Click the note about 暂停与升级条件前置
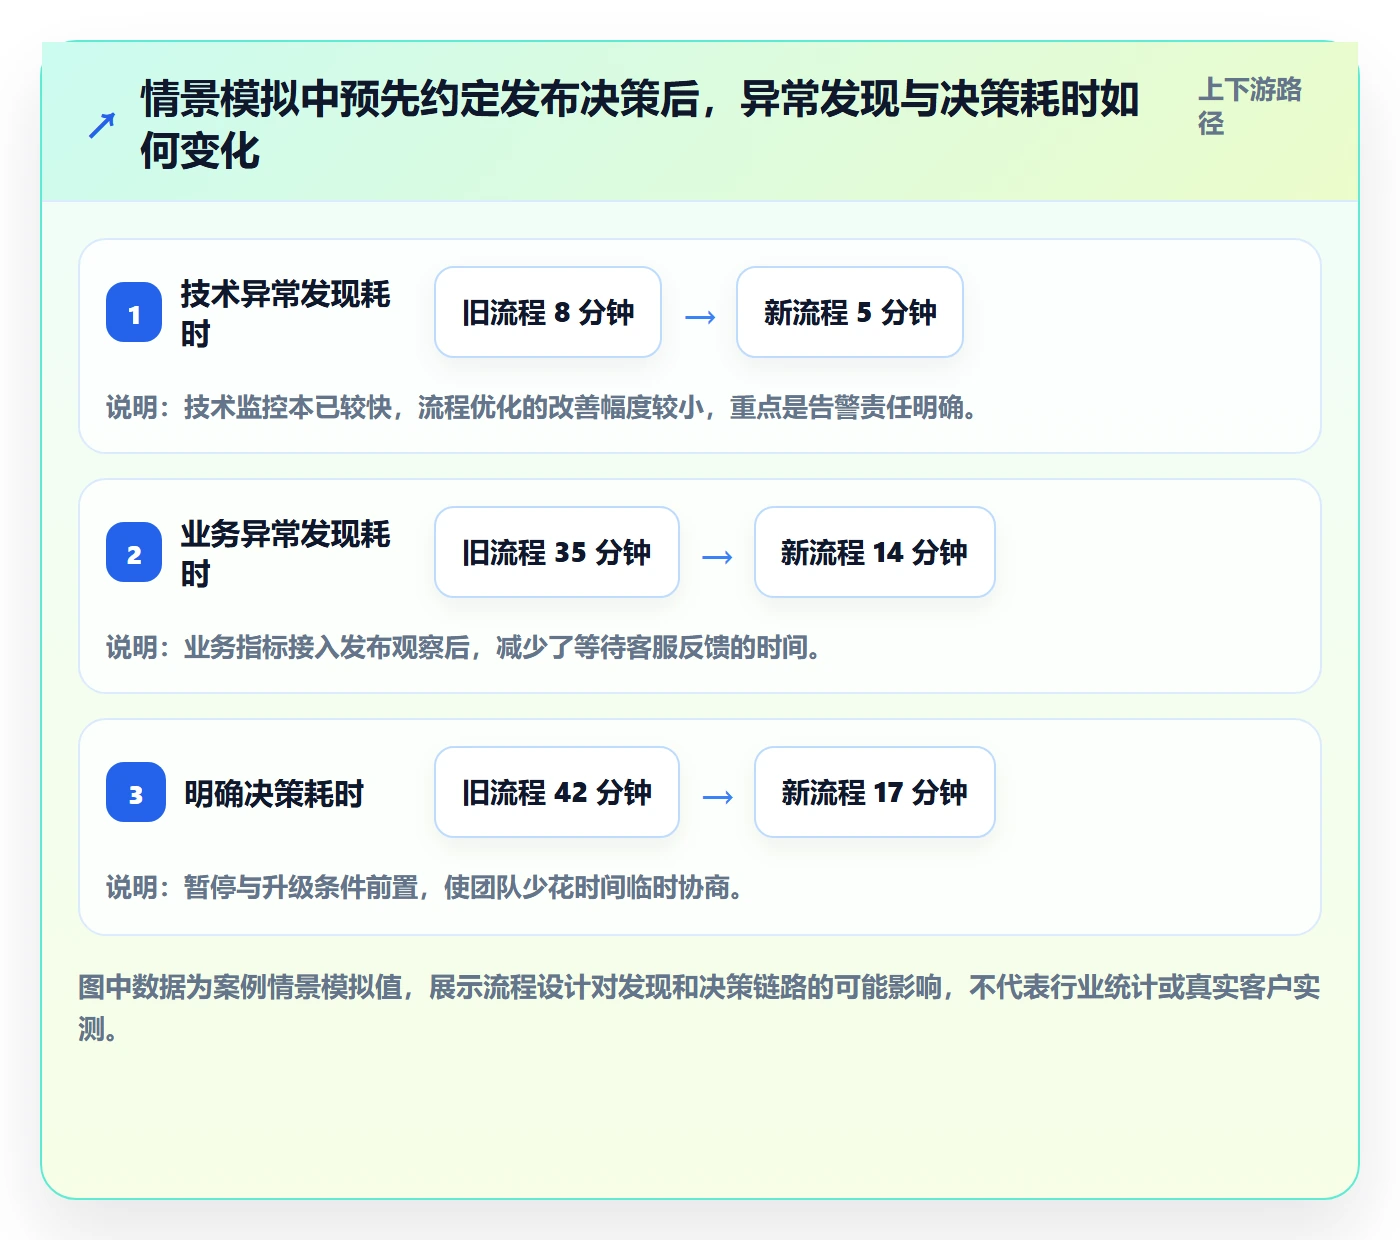This screenshot has height=1240, width=1400. point(424,888)
